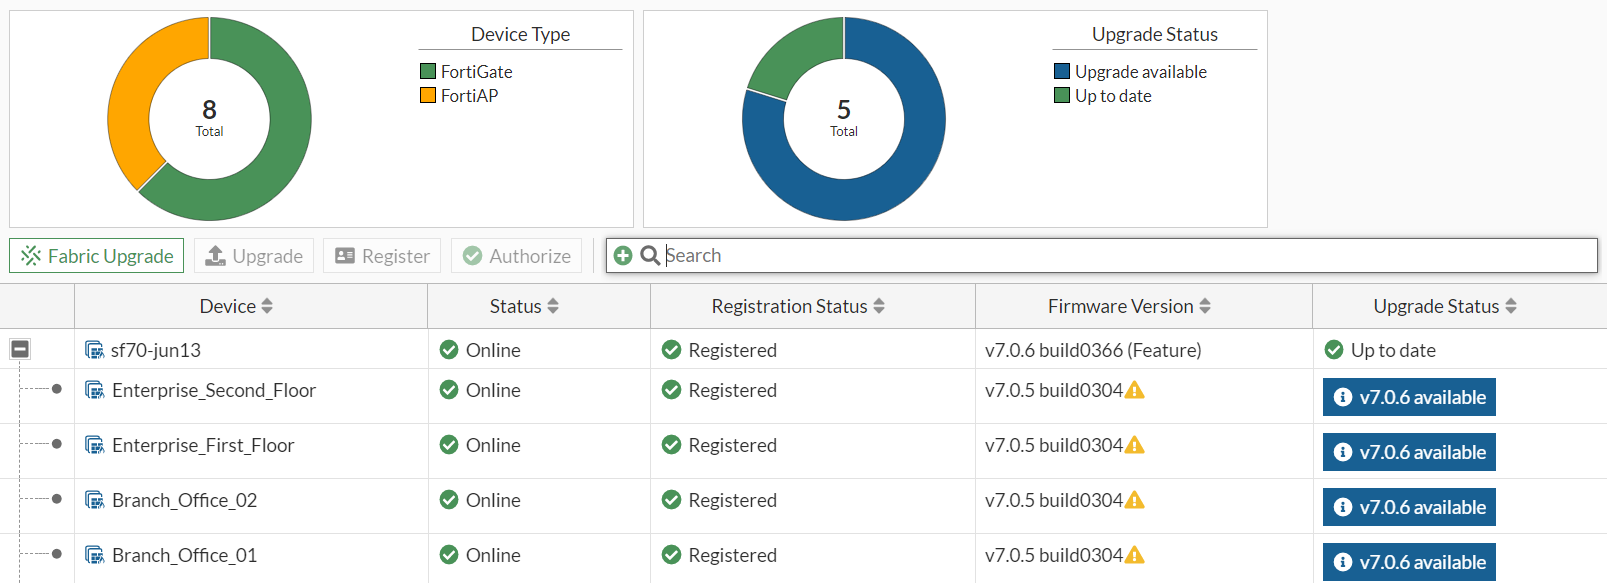Click device icon next to sf70-jun13

[95, 350]
